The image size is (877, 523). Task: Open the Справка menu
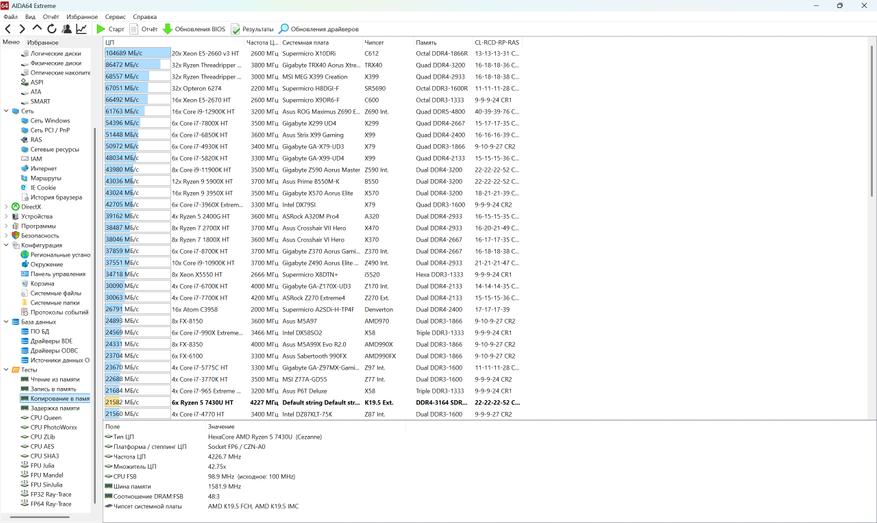pos(145,17)
